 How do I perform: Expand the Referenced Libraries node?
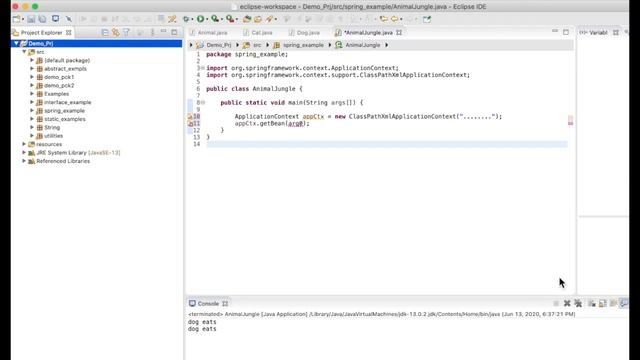click(x=24, y=161)
